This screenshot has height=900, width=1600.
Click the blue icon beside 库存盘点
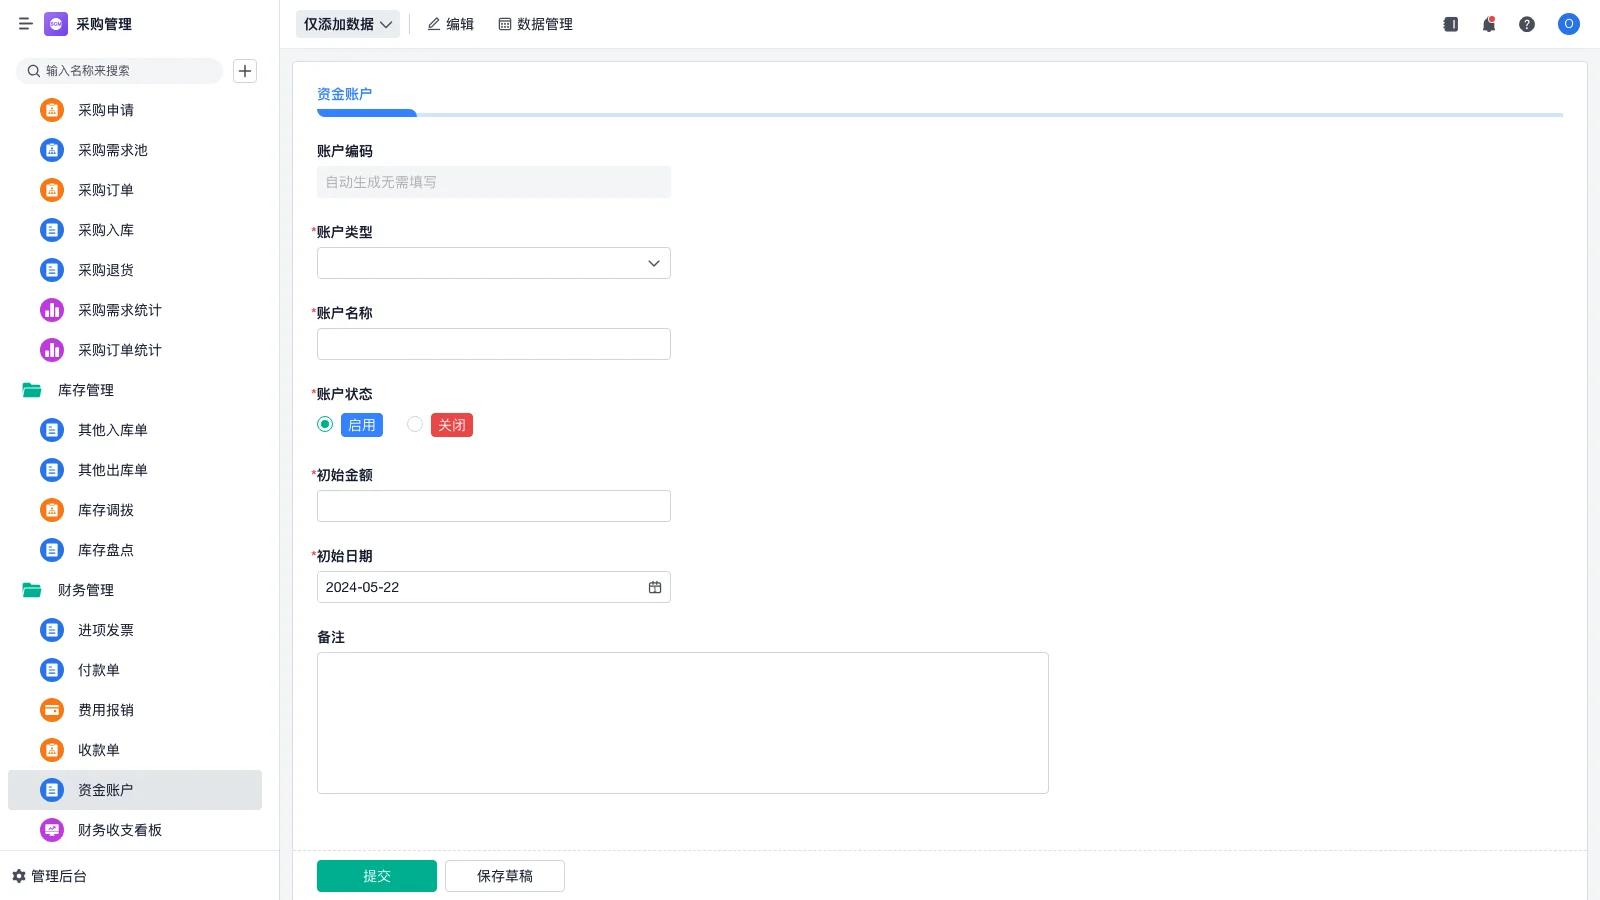tap(52, 550)
